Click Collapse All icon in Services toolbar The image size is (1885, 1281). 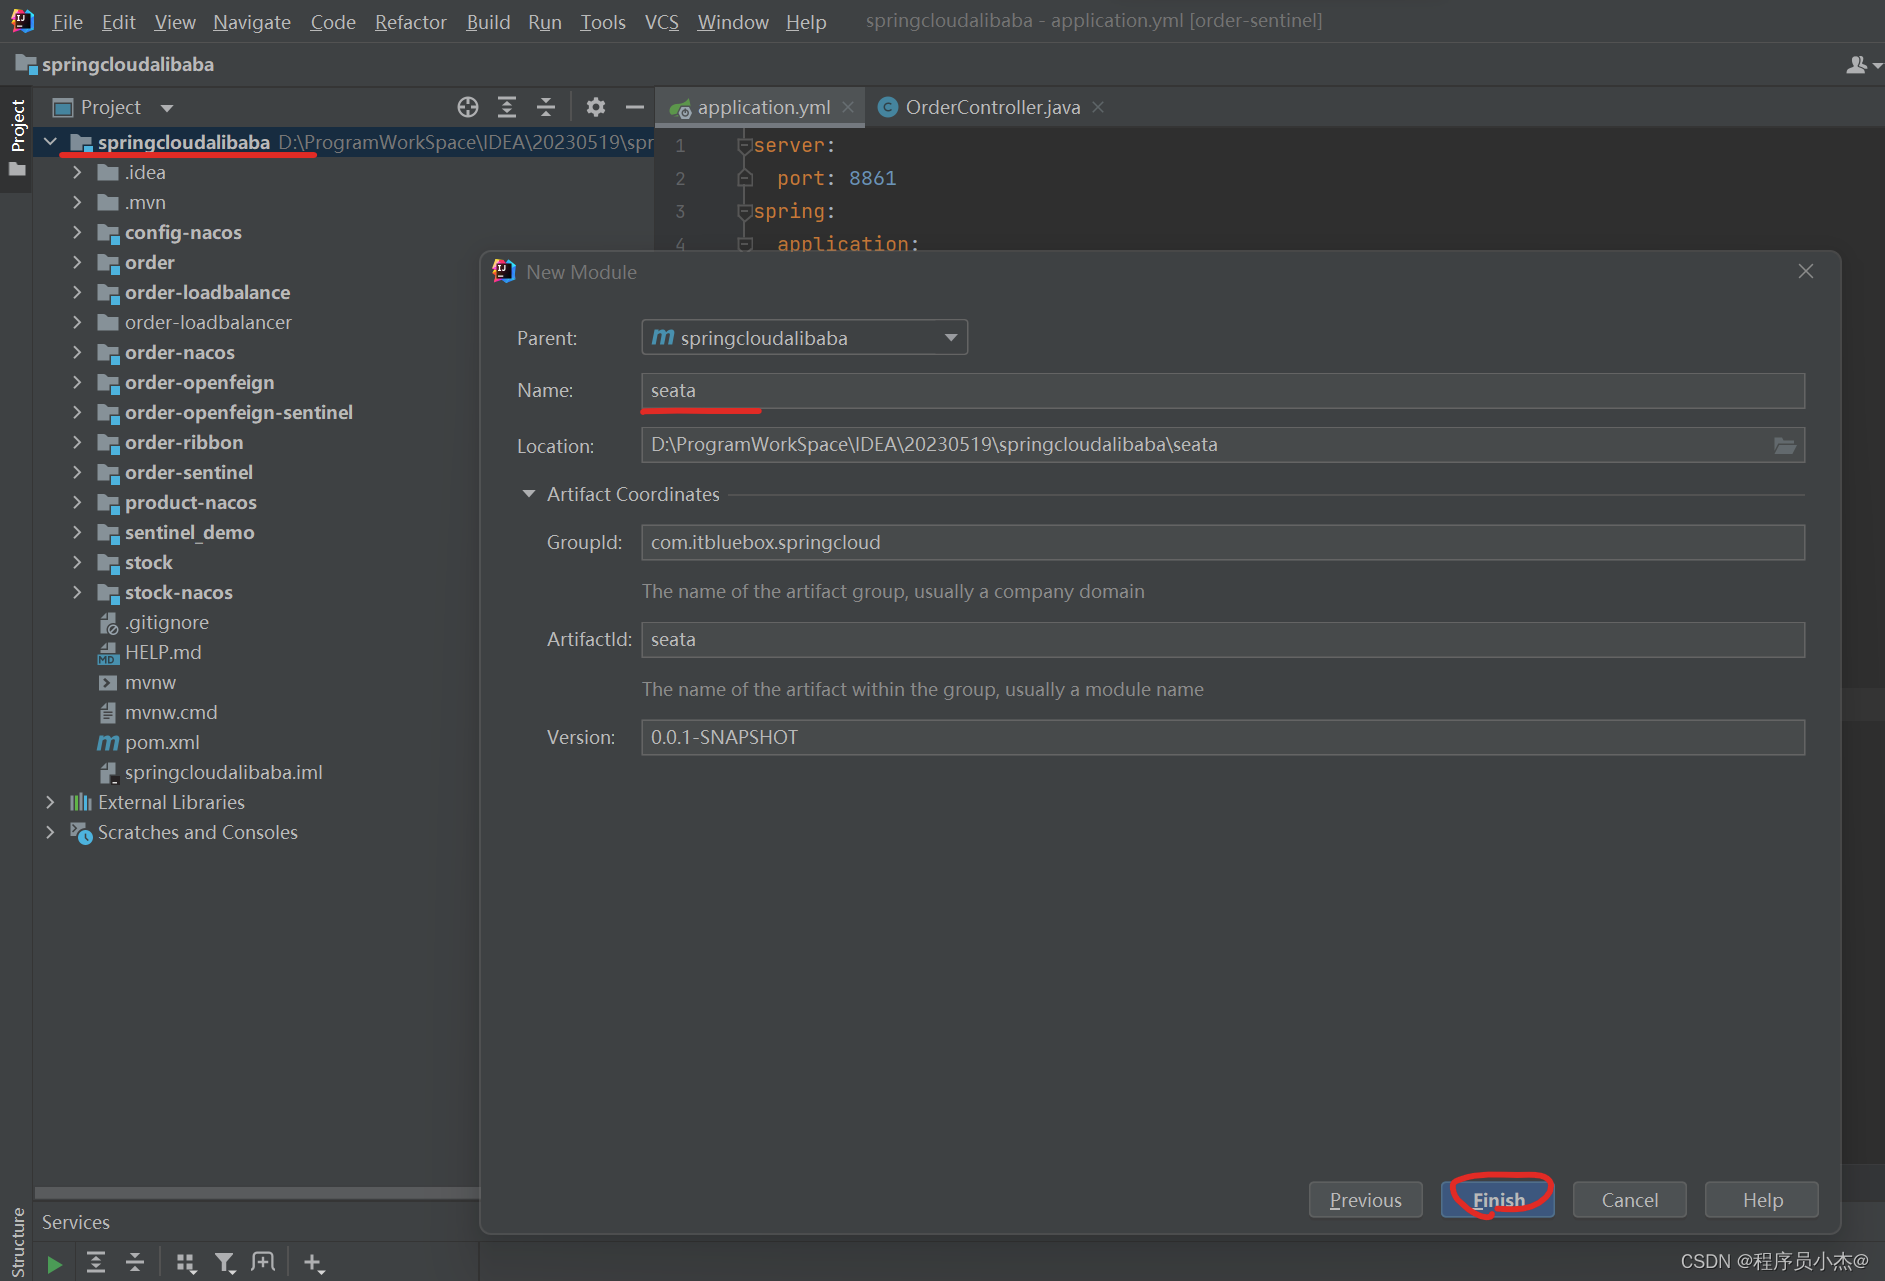[x=135, y=1263]
